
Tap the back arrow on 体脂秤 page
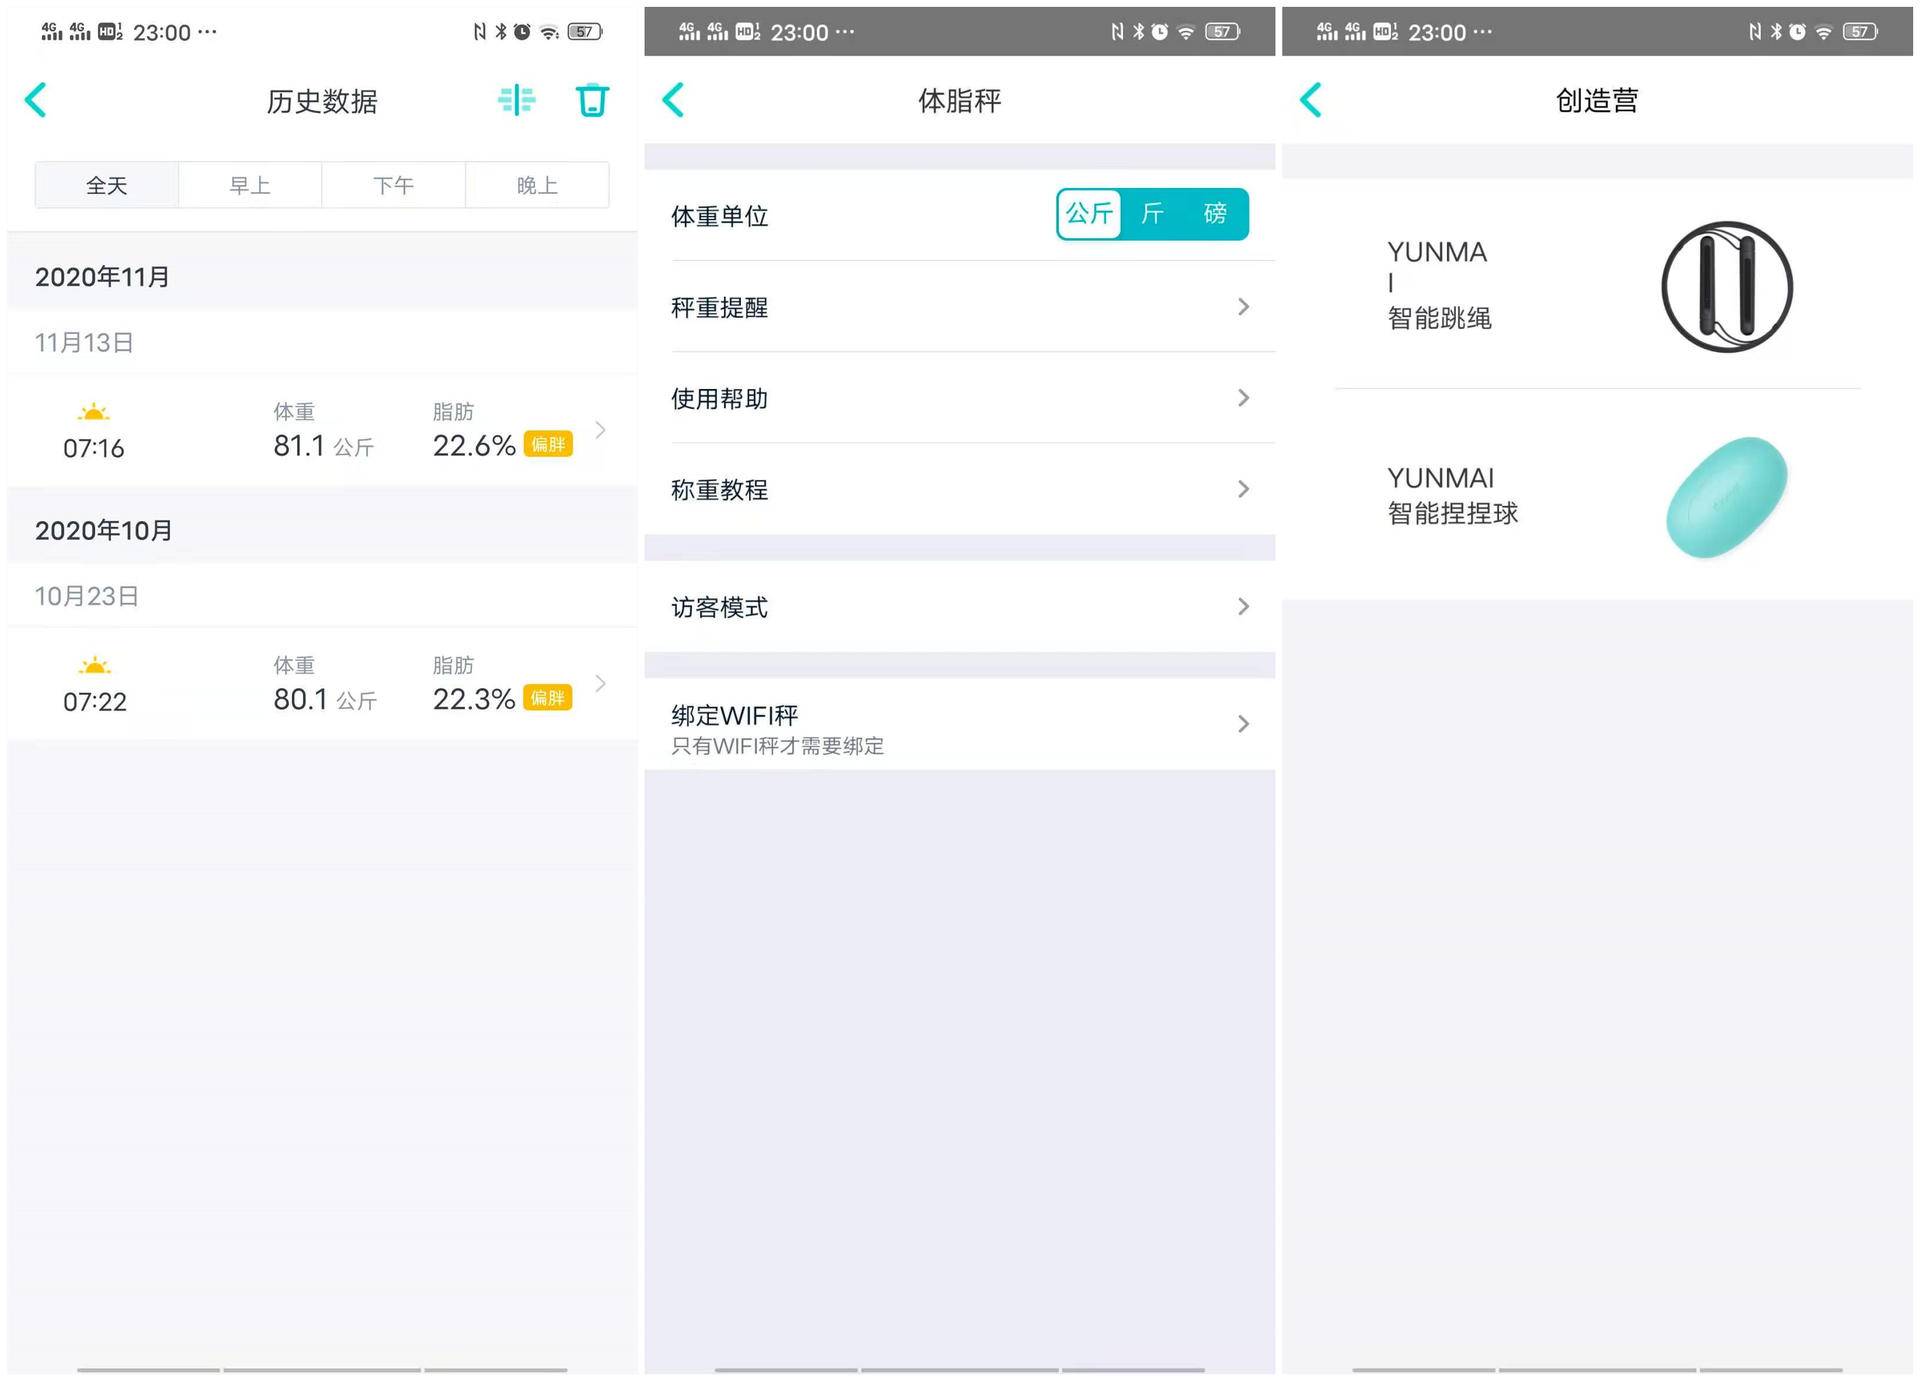click(x=674, y=100)
